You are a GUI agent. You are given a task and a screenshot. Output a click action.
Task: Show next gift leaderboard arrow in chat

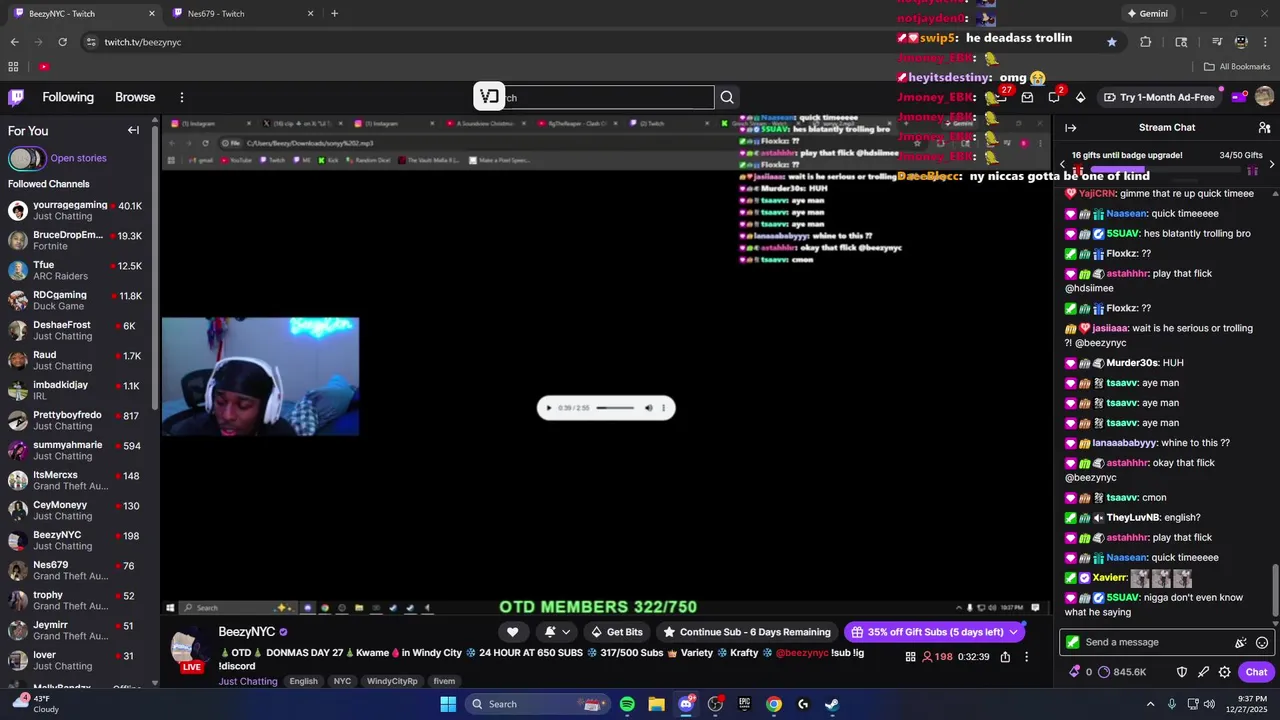pos(1272,164)
